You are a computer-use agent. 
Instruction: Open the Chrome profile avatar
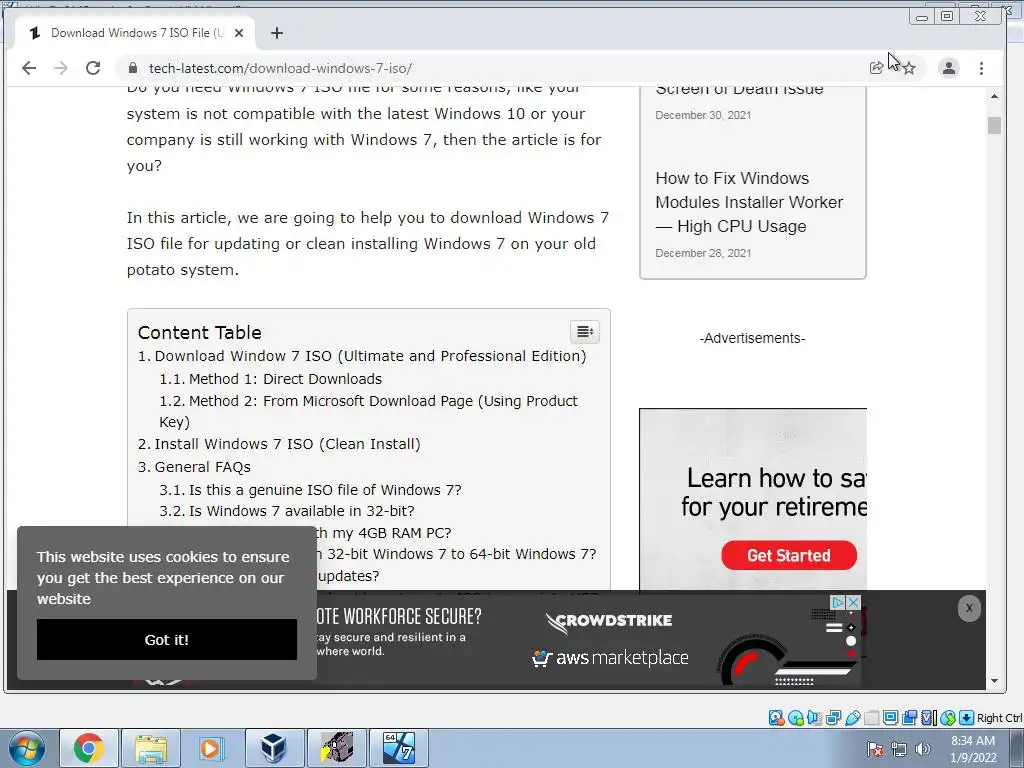(948, 68)
